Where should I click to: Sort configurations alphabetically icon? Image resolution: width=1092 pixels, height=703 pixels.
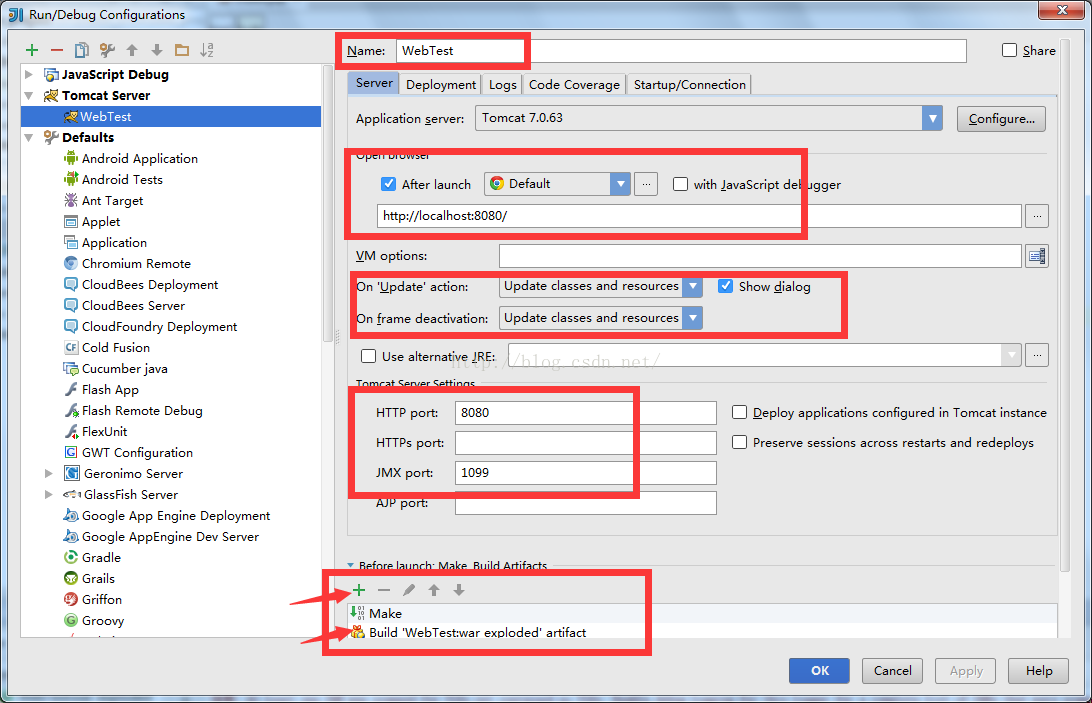(x=207, y=50)
